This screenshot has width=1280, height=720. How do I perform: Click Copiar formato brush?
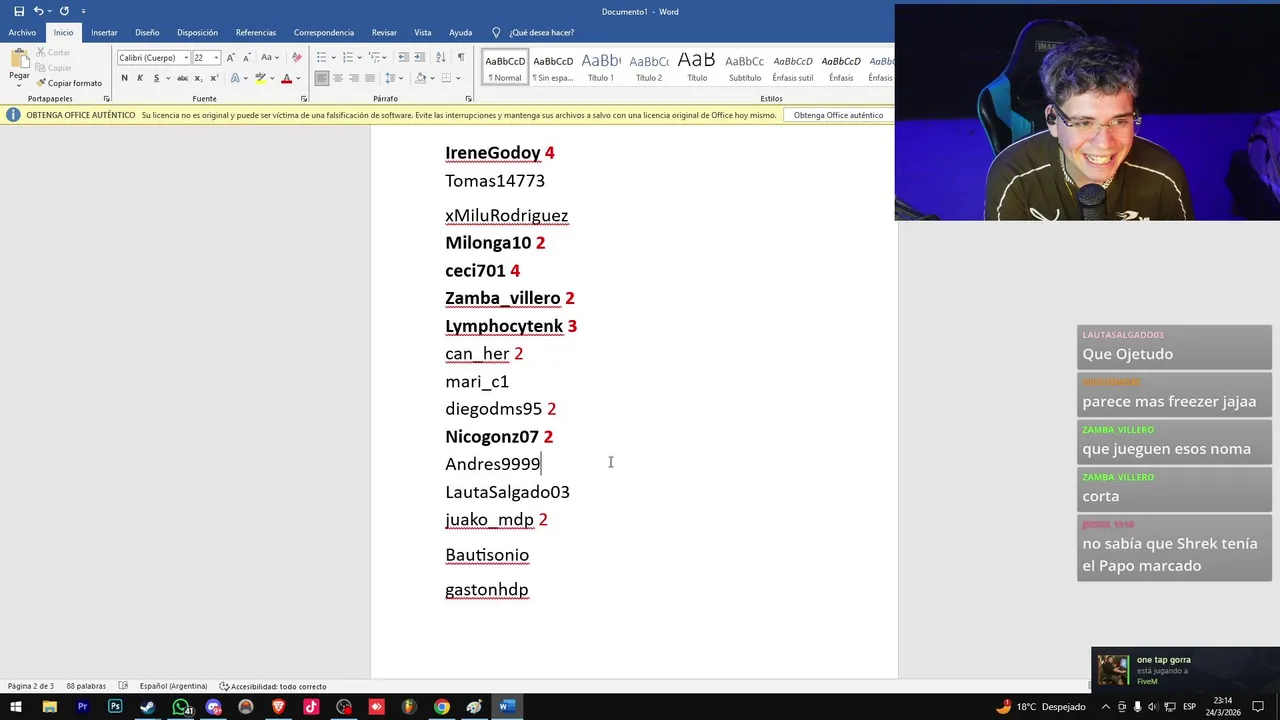pyautogui.click(x=69, y=83)
